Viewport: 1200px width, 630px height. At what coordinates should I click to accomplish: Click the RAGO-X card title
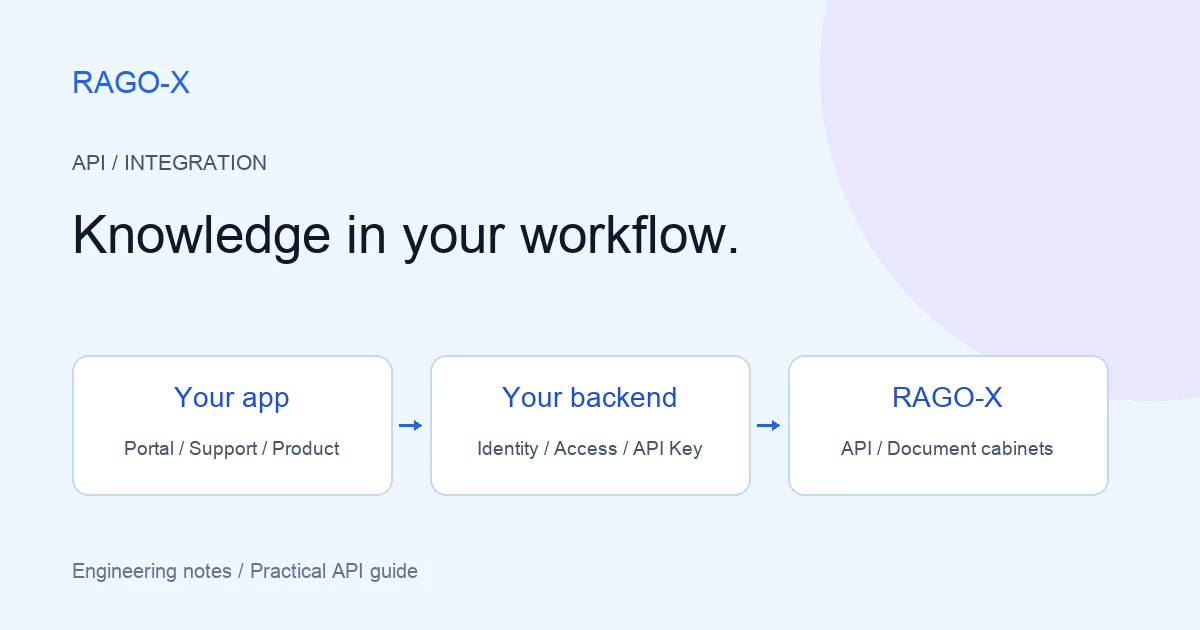tap(947, 397)
